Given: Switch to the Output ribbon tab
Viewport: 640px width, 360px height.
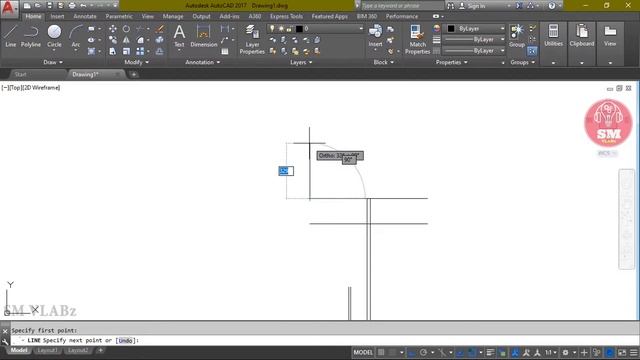Looking at the screenshot, I should [201, 16].
